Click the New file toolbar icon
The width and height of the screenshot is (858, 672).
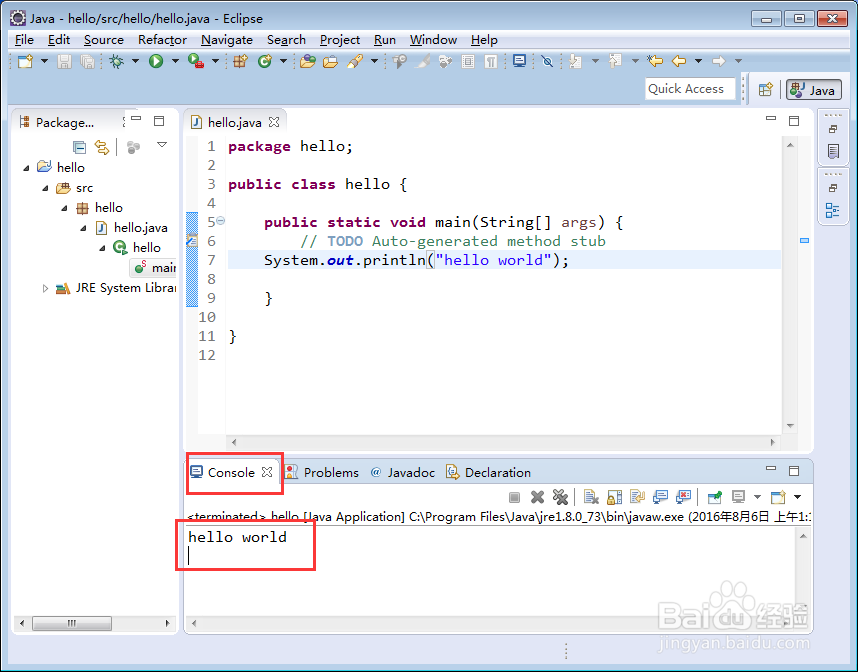[x=25, y=61]
